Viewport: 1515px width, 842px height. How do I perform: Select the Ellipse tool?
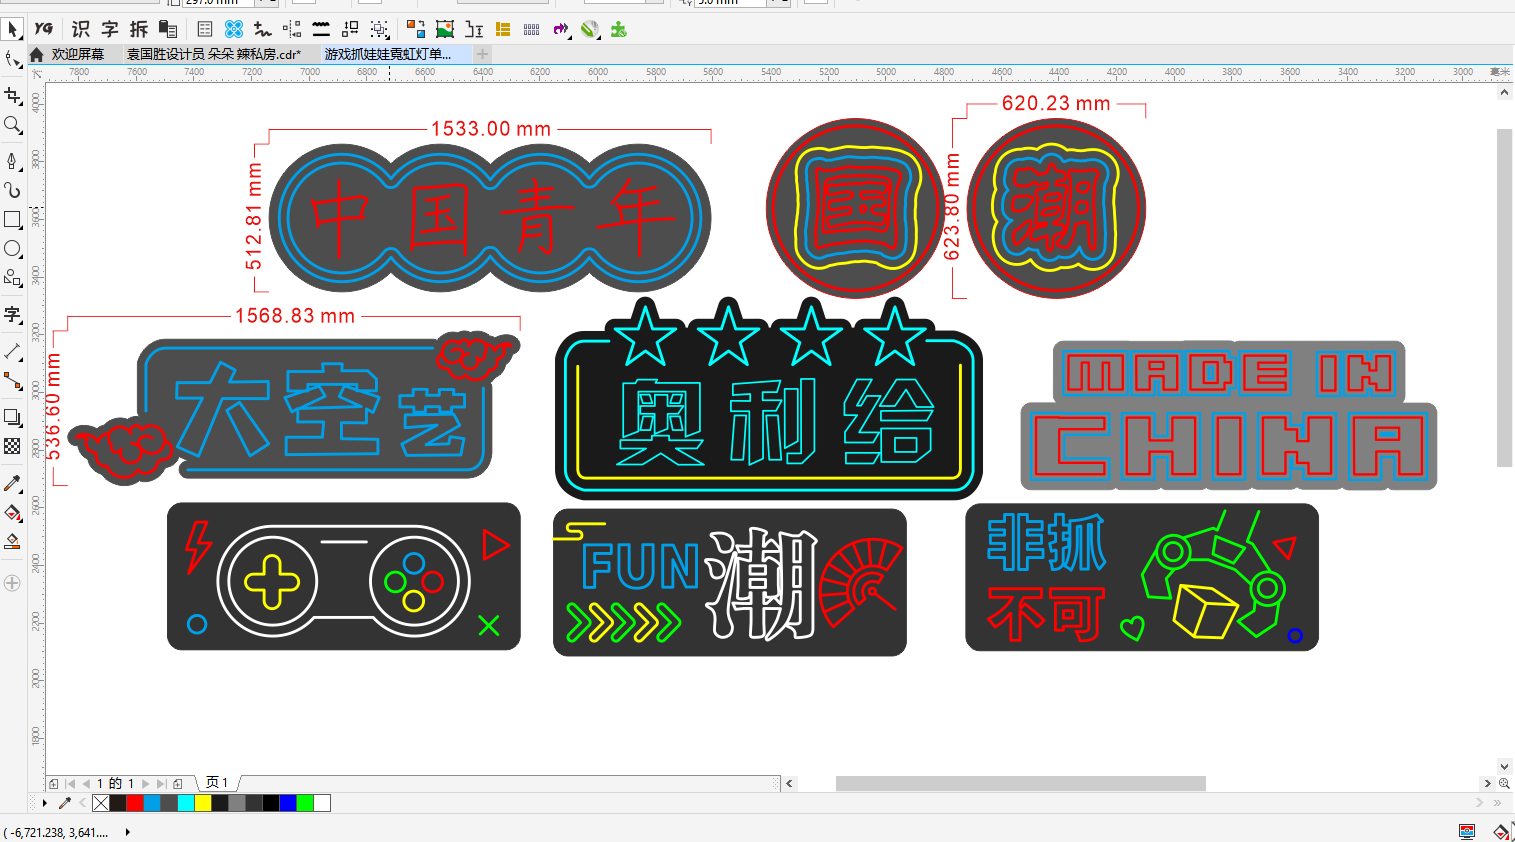(12, 248)
